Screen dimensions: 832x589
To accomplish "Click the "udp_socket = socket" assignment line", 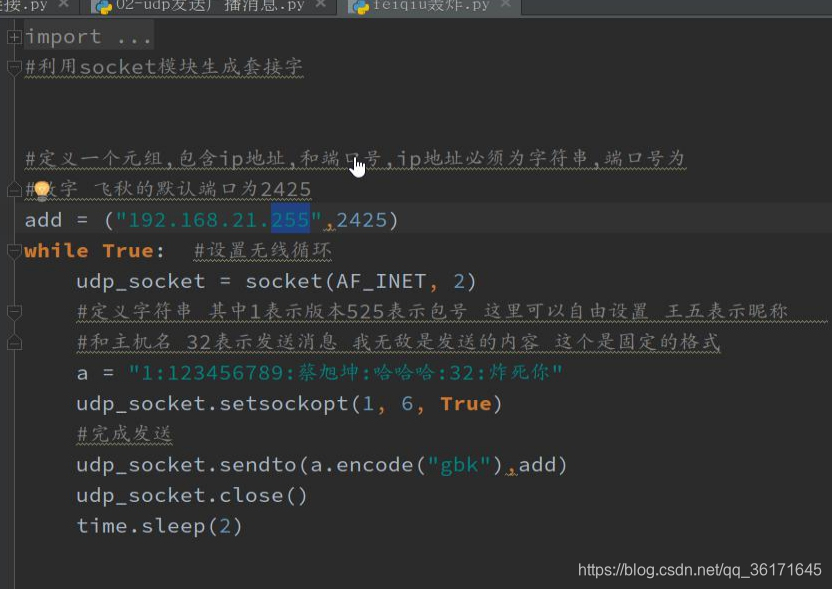I will coord(276,281).
